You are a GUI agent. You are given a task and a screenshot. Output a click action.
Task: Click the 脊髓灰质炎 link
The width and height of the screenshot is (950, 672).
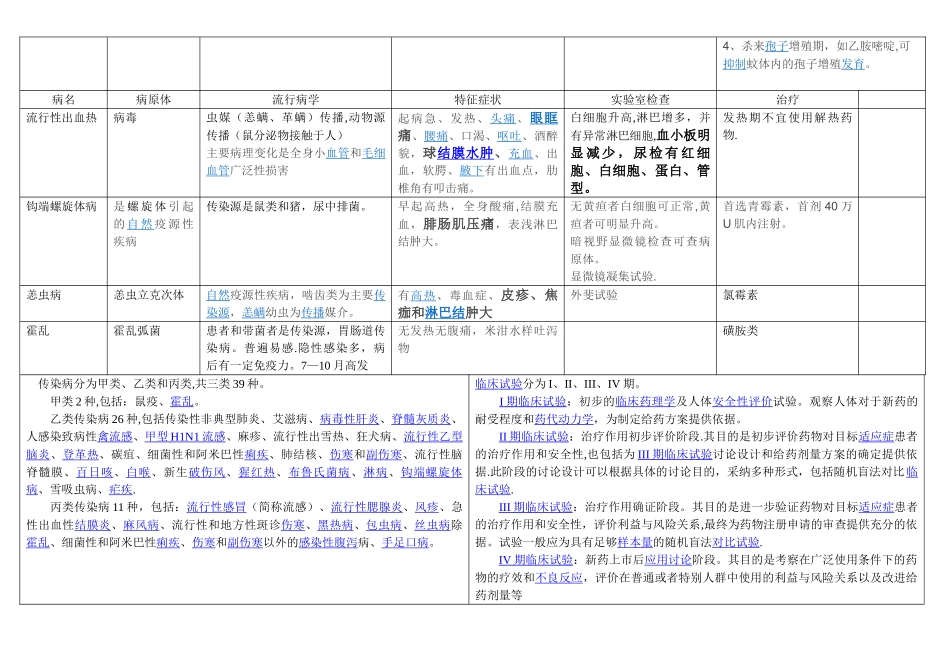[421, 419]
